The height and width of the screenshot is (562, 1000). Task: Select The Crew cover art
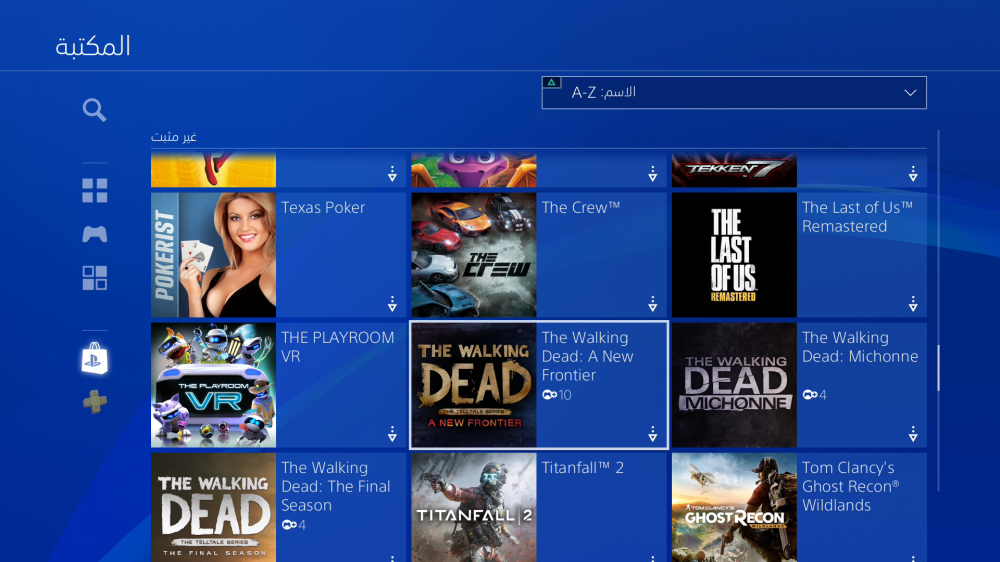pos(474,255)
